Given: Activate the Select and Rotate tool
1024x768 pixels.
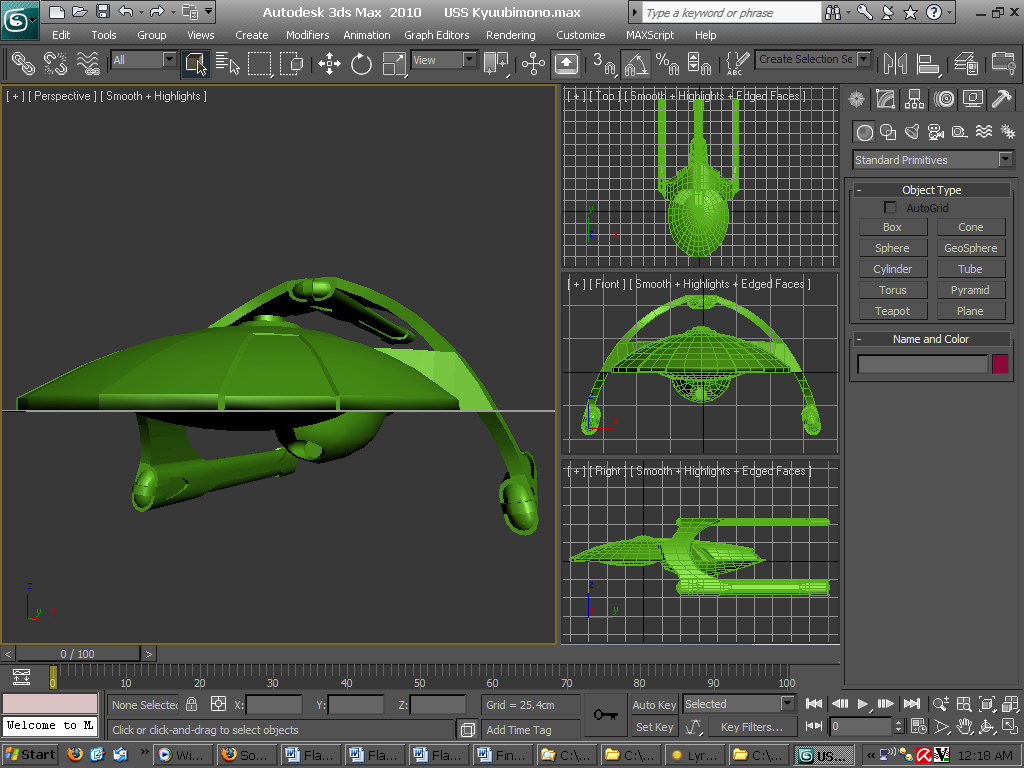Looking at the screenshot, I should coord(361,63).
